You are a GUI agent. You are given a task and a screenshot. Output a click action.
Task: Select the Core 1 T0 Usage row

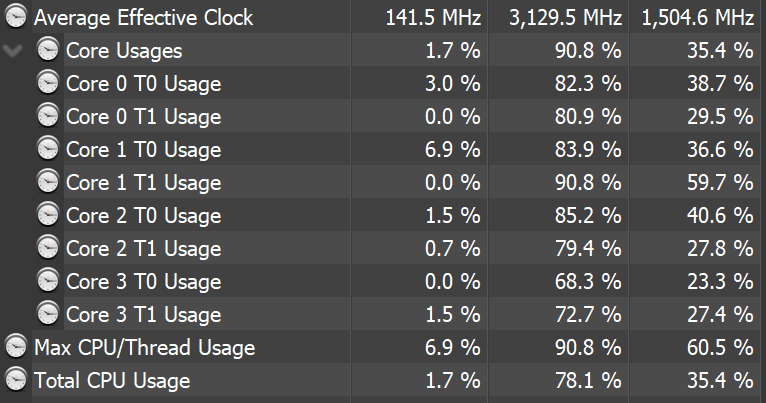[383, 149]
